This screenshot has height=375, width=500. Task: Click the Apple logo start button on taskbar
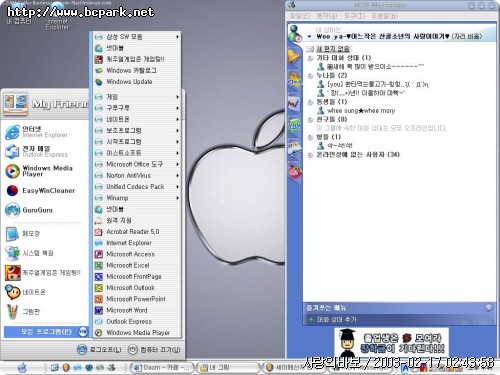pyautogui.click(x=22, y=368)
